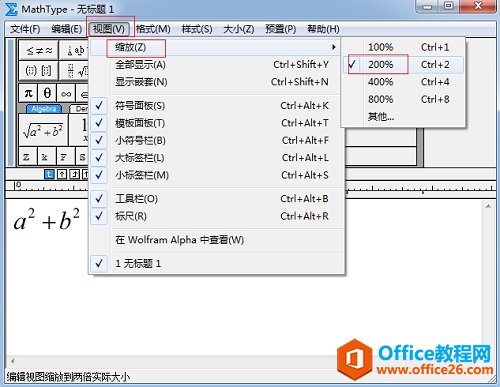Choose 在 Wolfram Alpha 中查看(W)
Viewport: 500px width, 387px height.
[217, 240]
